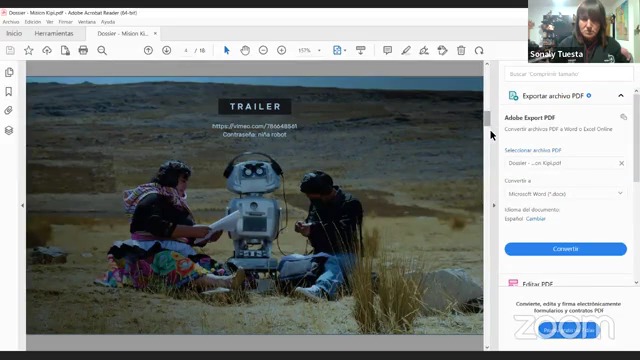Add bookmark with the star icon
This screenshot has height=360, width=640.
(x=29, y=50)
